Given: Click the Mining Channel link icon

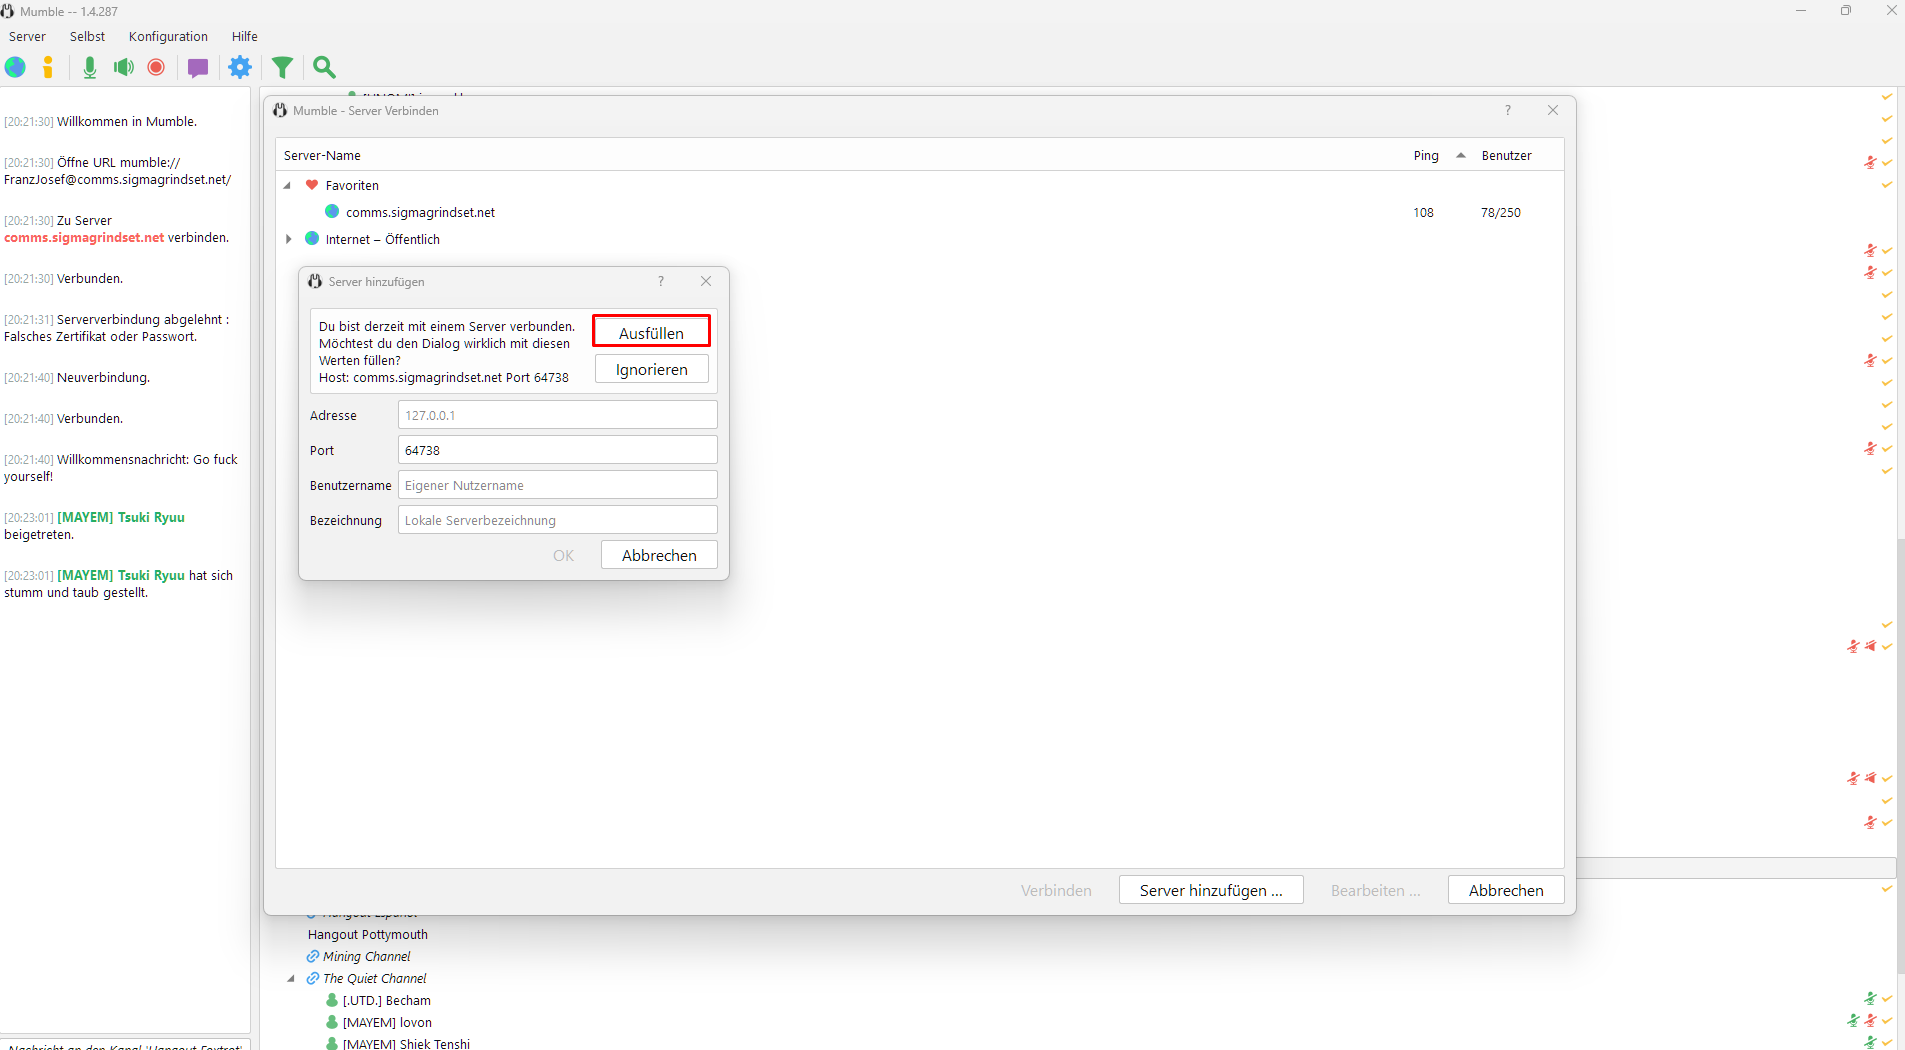Looking at the screenshot, I should click(x=313, y=956).
